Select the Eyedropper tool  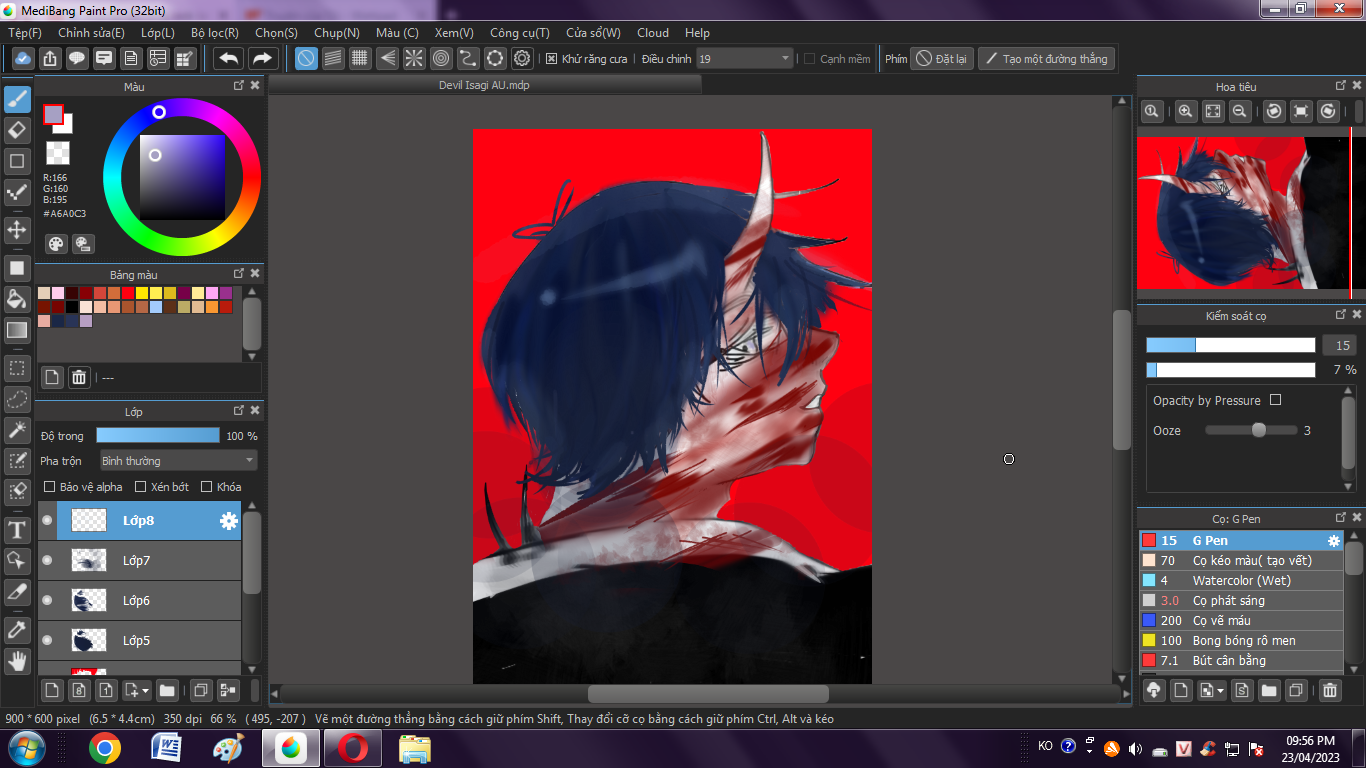[17, 629]
